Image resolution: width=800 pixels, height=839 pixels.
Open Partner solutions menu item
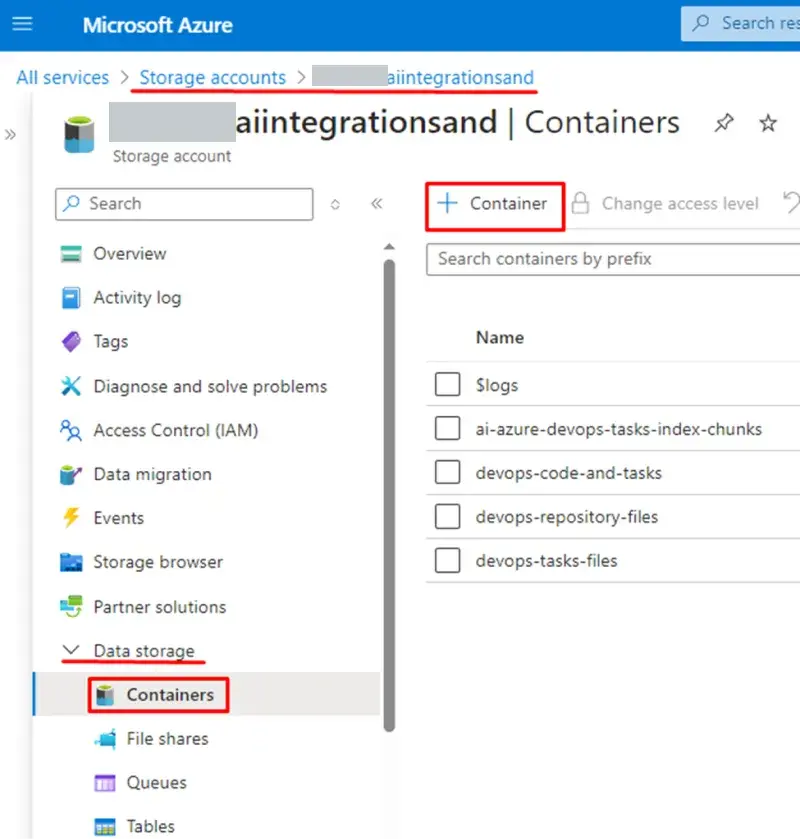(x=160, y=607)
